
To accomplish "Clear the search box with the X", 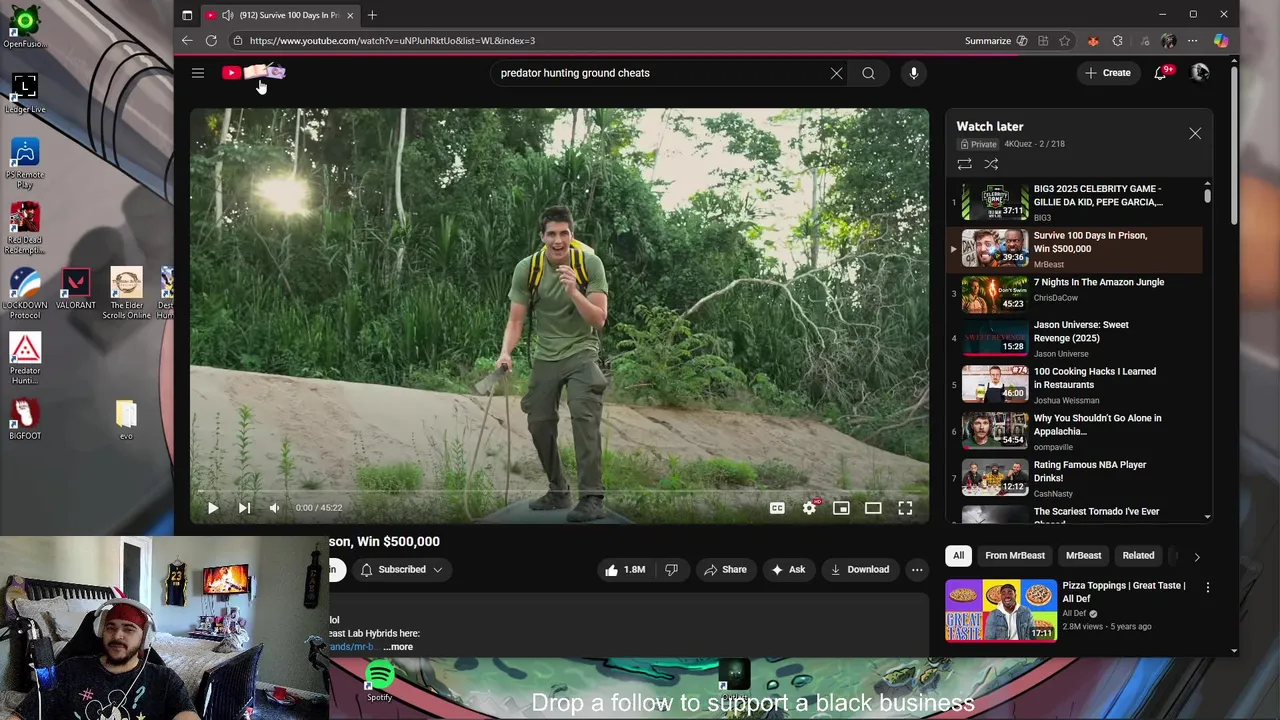I will 836,73.
